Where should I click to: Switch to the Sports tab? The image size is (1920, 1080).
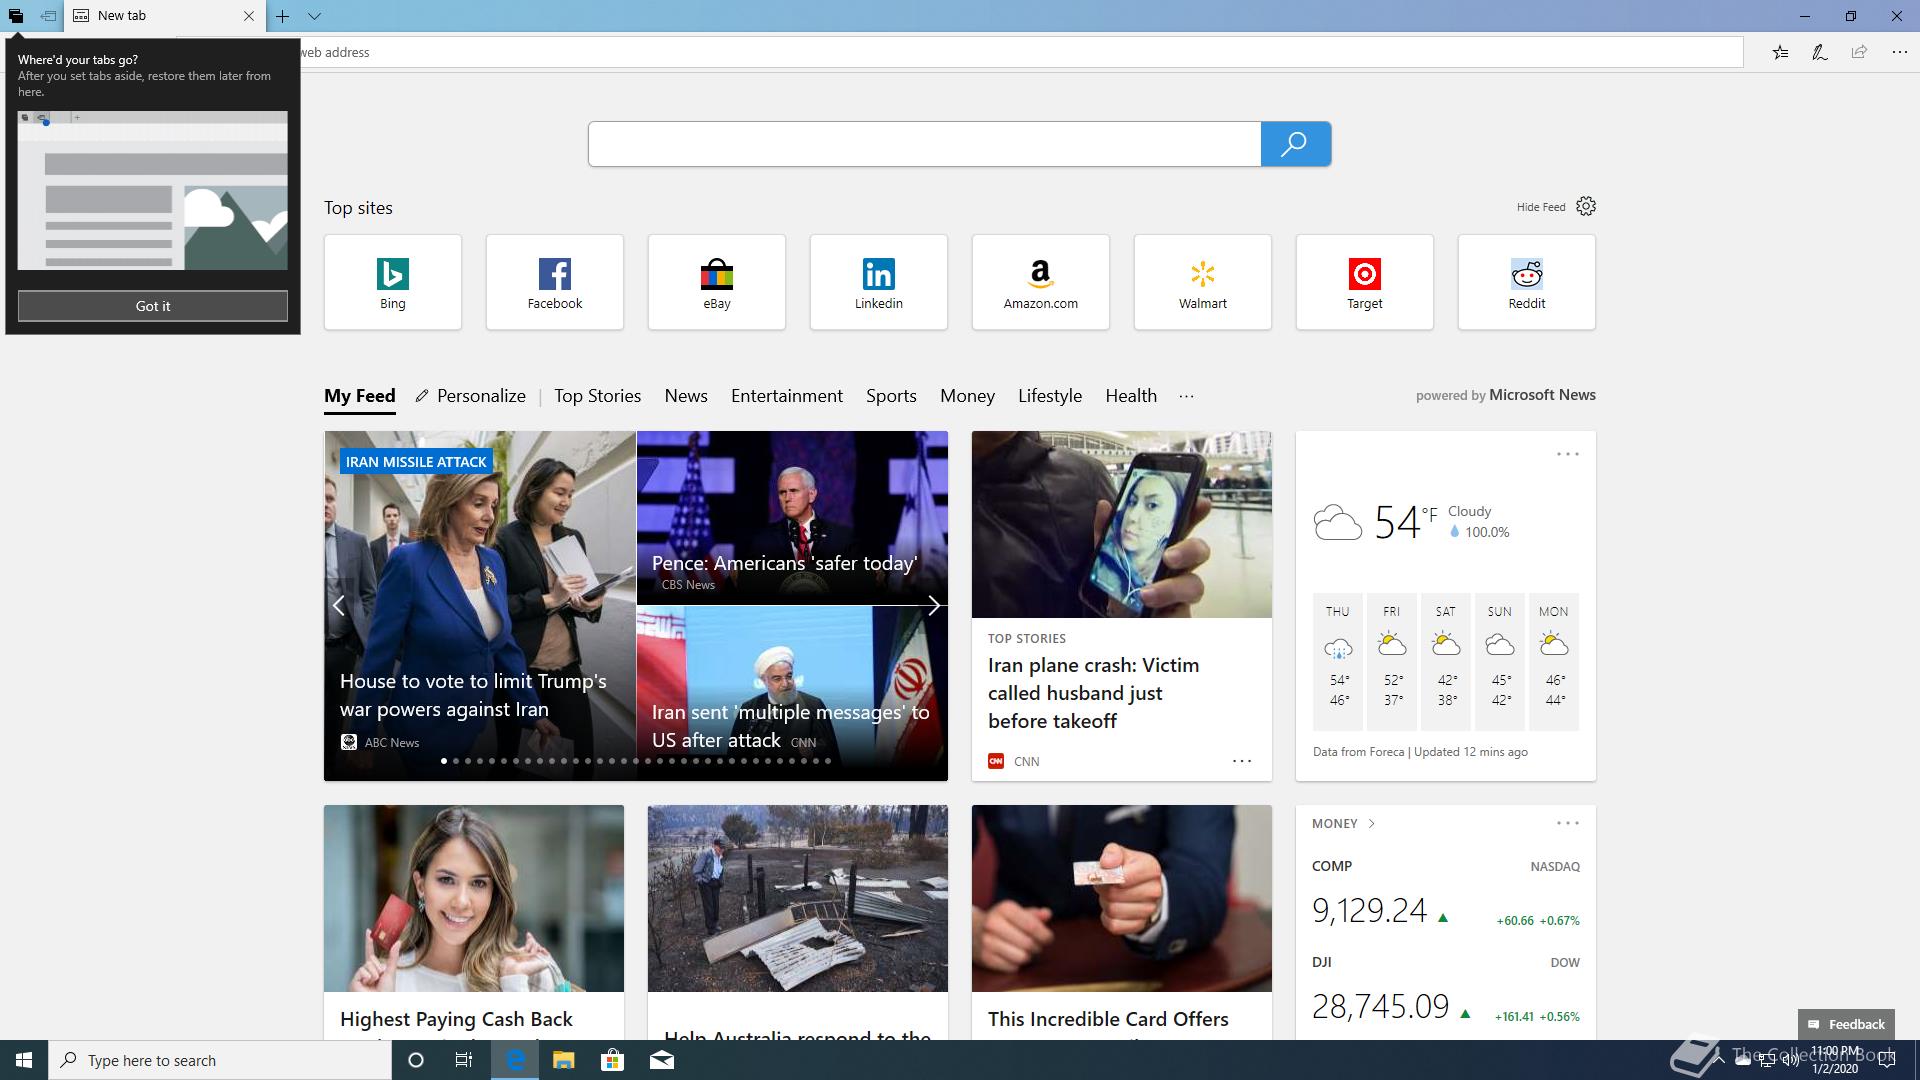pyautogui.click(x=891, y=396)
